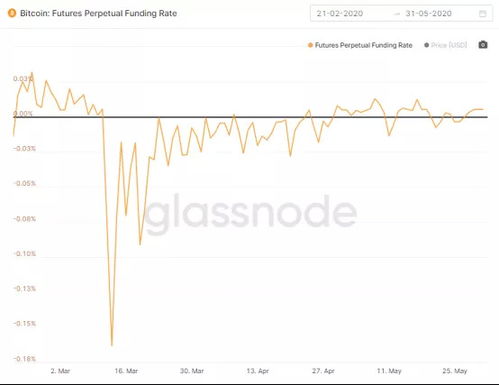
Task: Open the calendar icon in date range
Action: (482, 14)
